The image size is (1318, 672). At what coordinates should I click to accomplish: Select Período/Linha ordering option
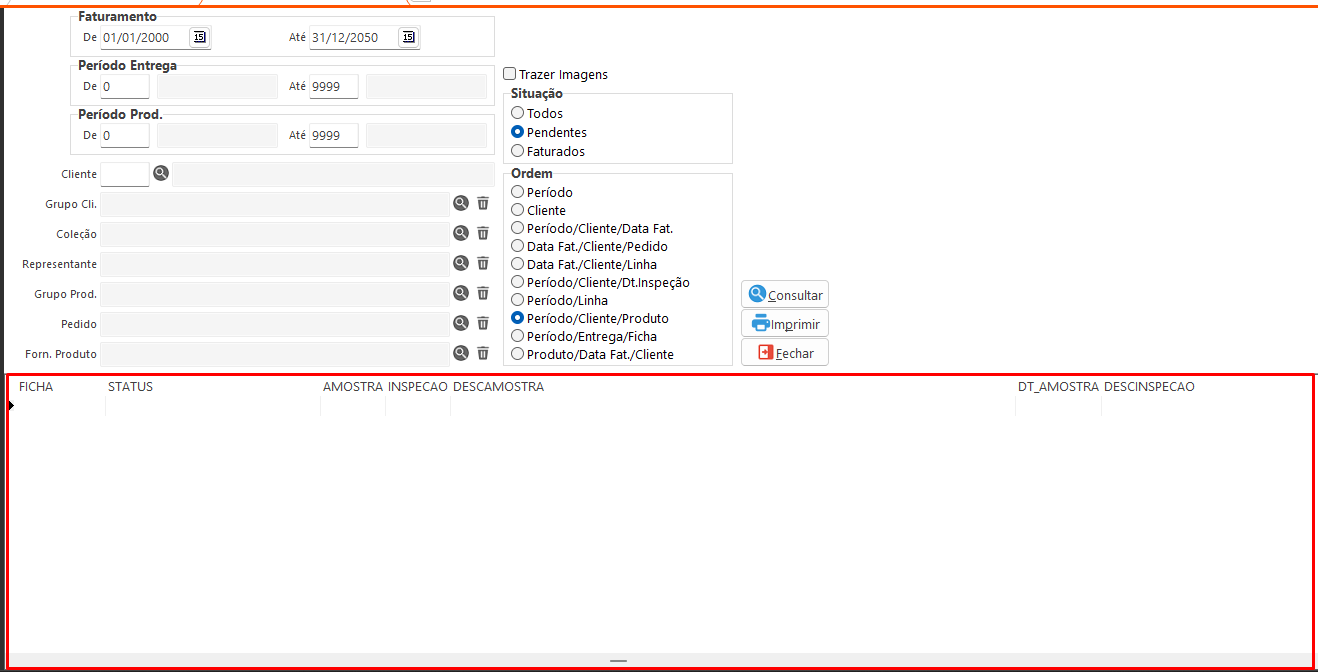coord(518,300)
